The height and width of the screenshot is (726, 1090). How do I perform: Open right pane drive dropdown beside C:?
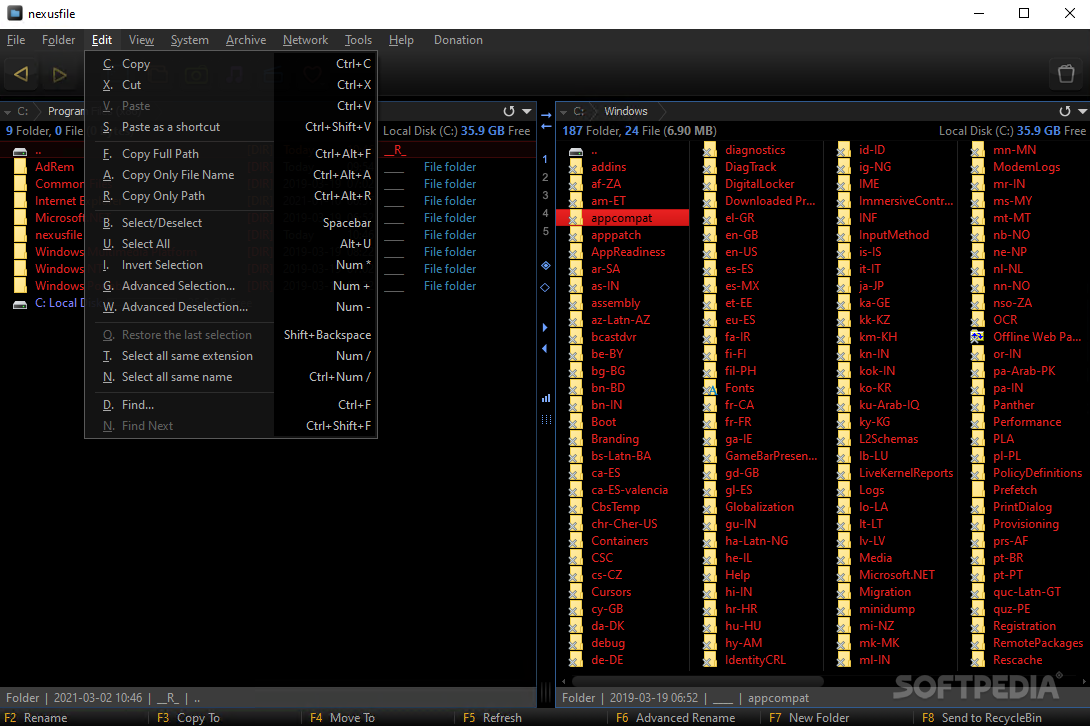(x=563, y=112)
